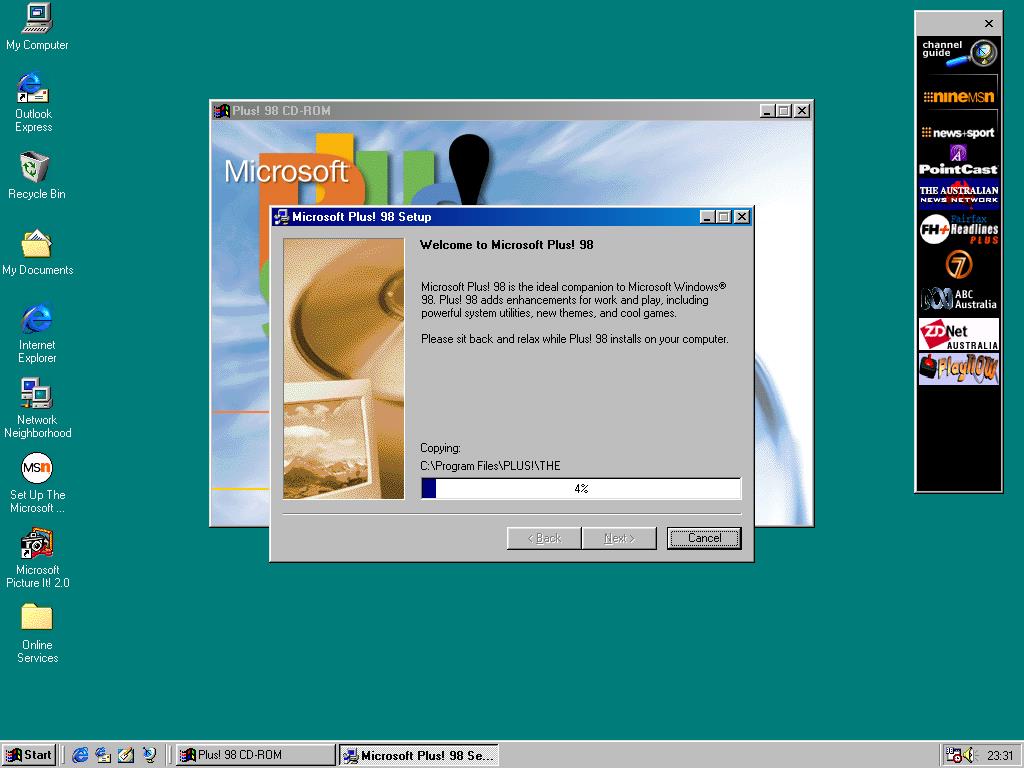Open the news+sport channel
The width and height of the screenshot is (1024, 768).
tap(959, 133)
